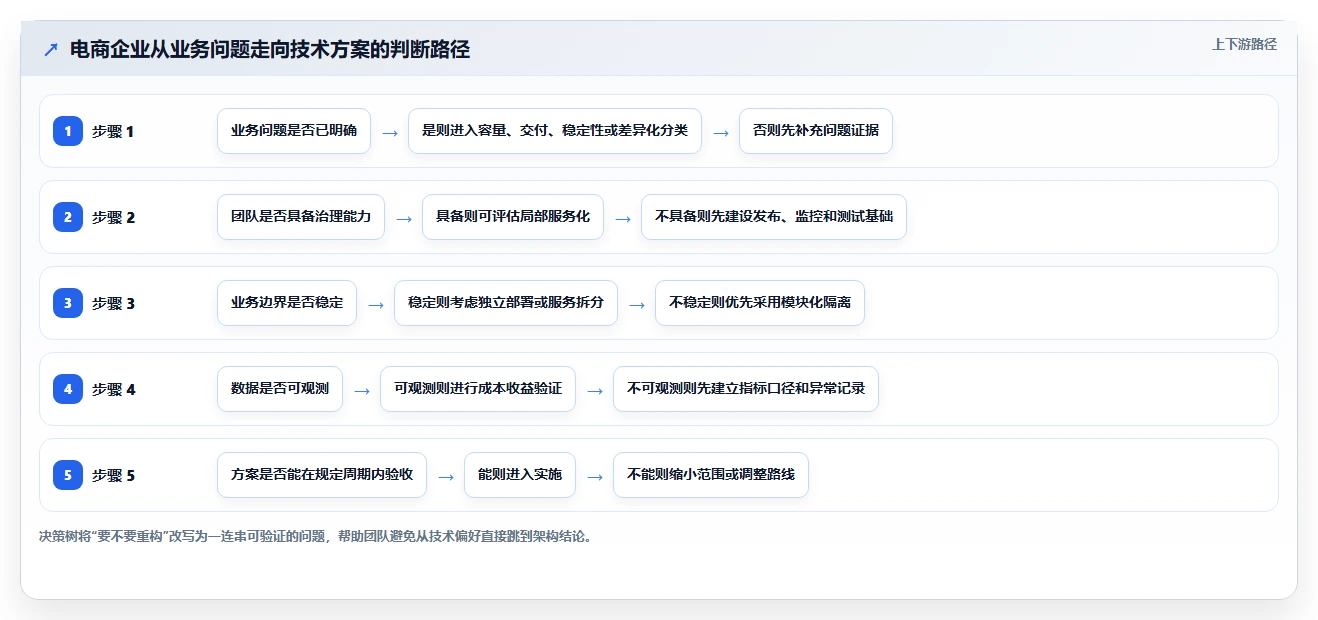Click the 稳定则考虑独立部署或服务拆分 node

click(x=506, y=303)
